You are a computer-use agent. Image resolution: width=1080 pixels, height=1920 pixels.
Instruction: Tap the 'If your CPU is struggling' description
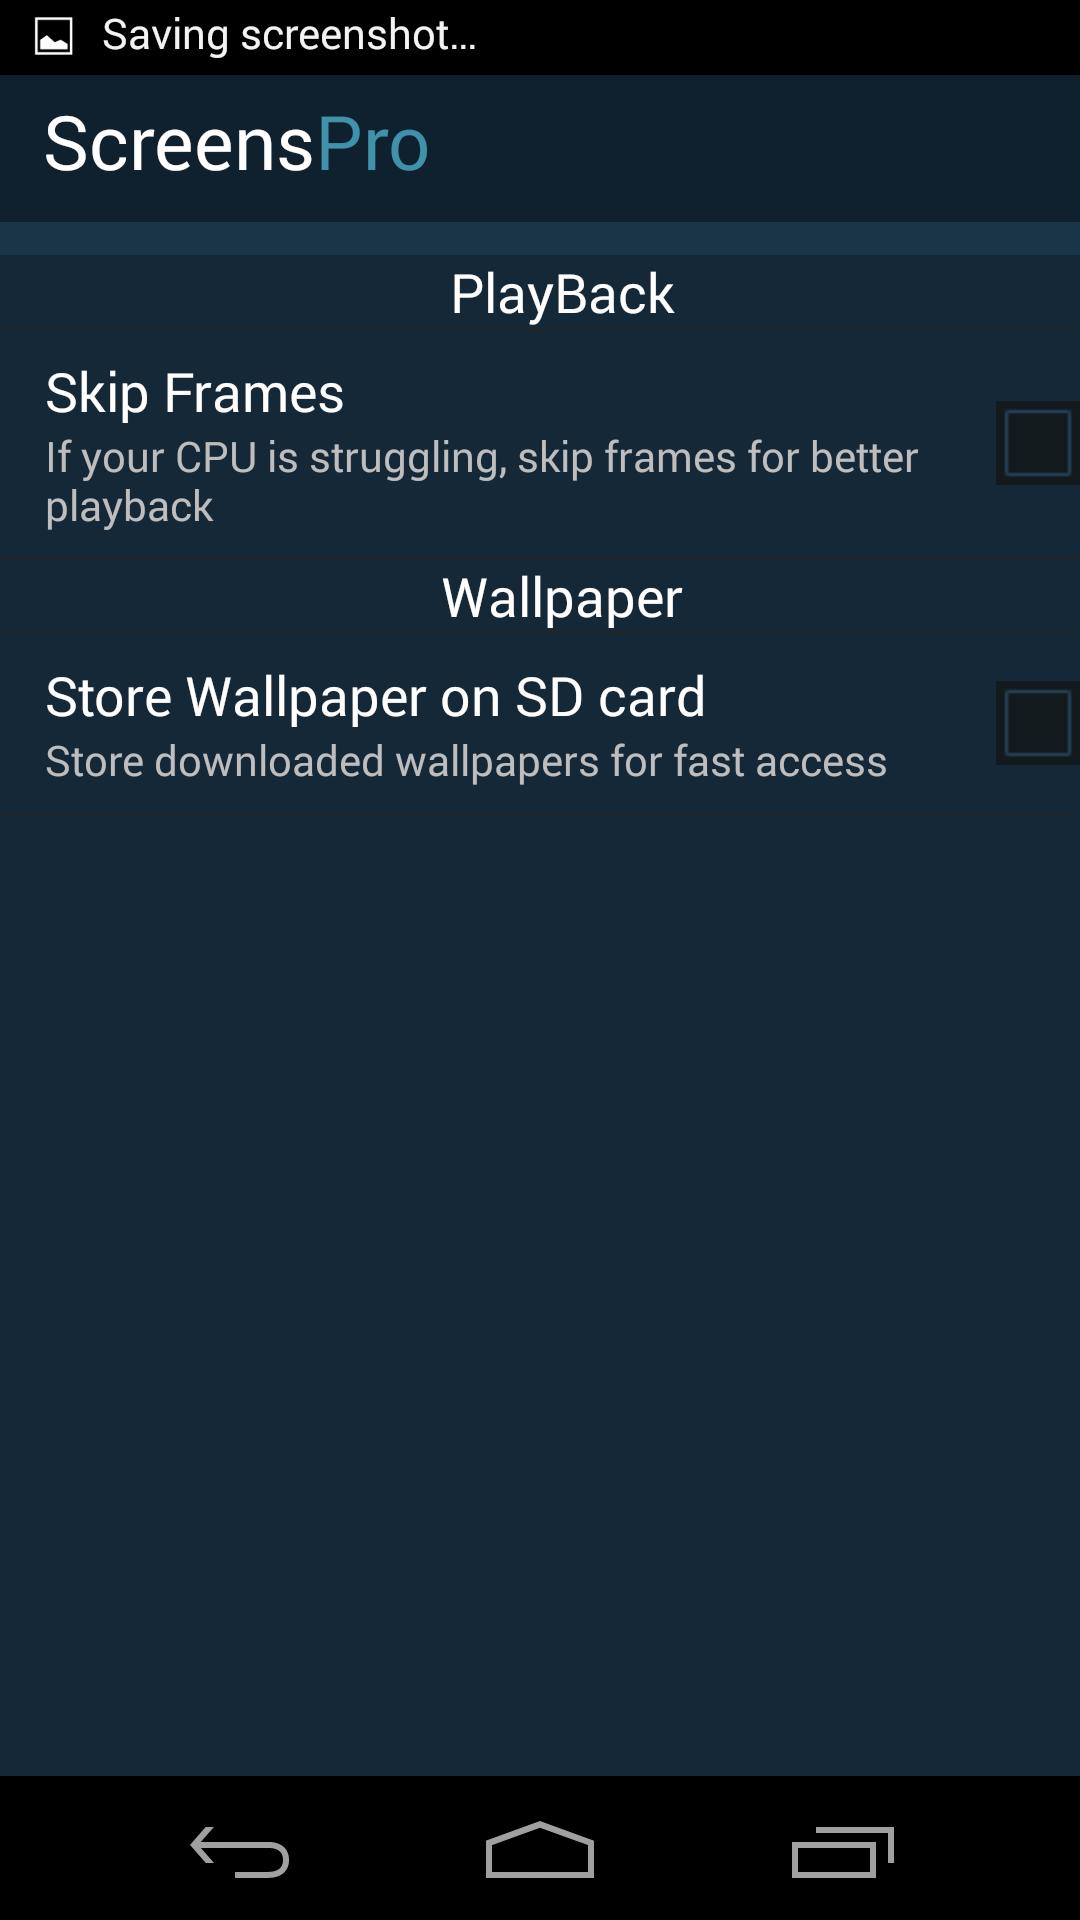pos(481,482)
